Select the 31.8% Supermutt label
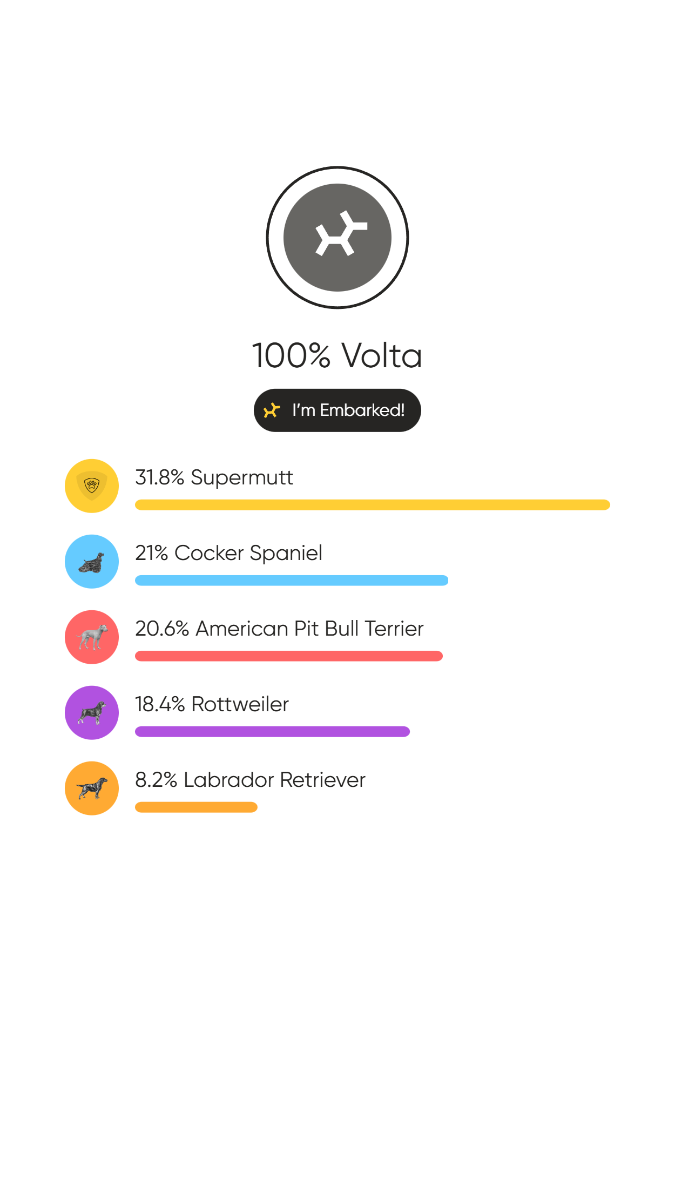675x1200 pixels. coord(214,478)
